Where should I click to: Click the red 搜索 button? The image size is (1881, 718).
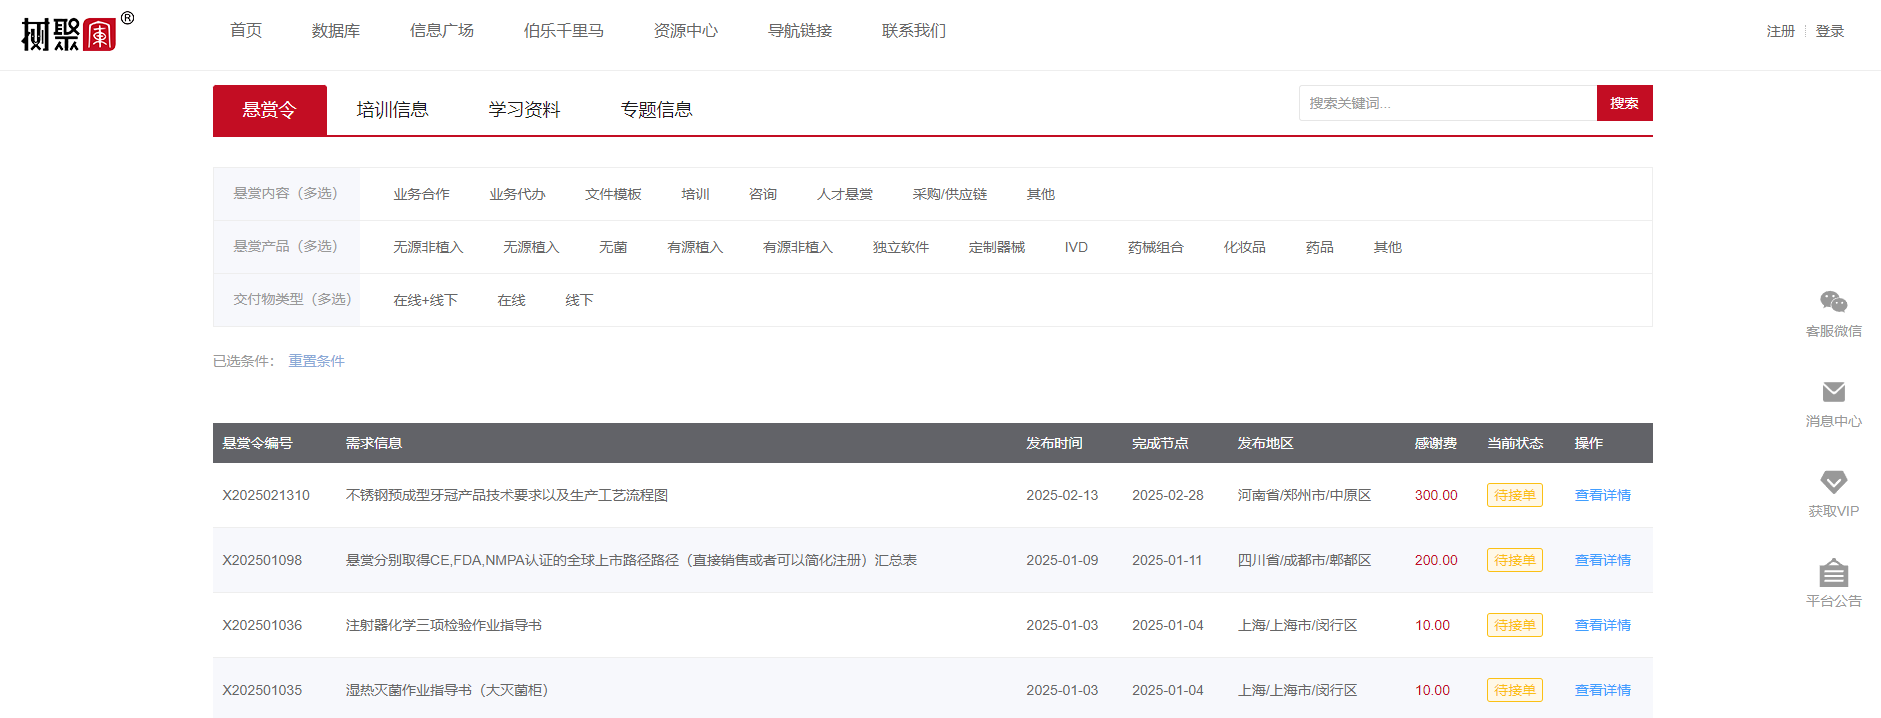(1624, 103)
